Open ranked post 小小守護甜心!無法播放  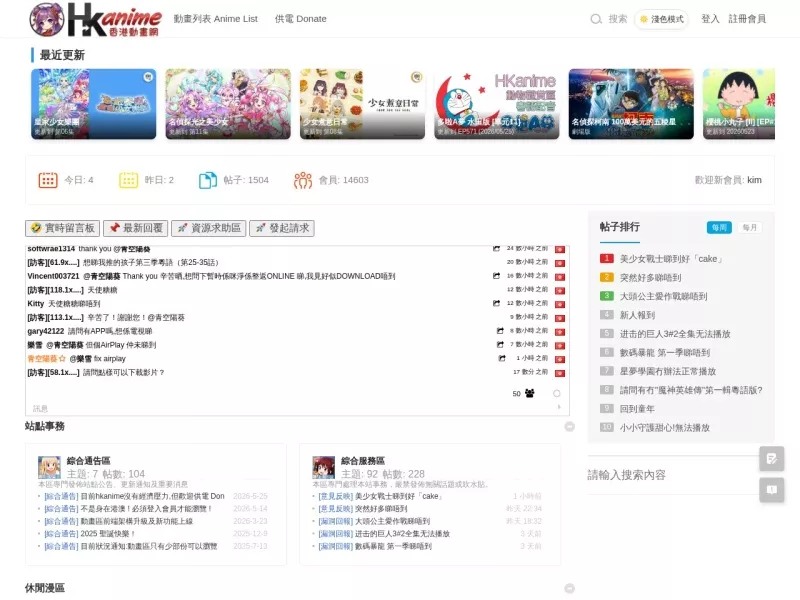click(x=665, y=428)
